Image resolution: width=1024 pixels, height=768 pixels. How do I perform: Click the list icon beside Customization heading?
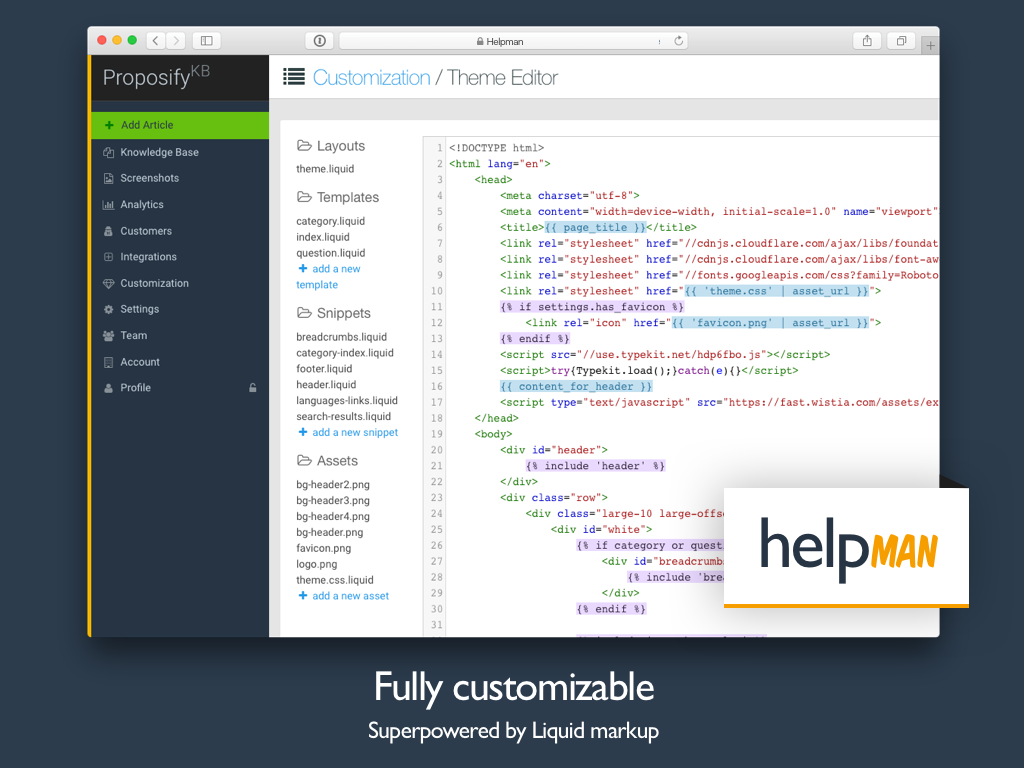point(294,77)
